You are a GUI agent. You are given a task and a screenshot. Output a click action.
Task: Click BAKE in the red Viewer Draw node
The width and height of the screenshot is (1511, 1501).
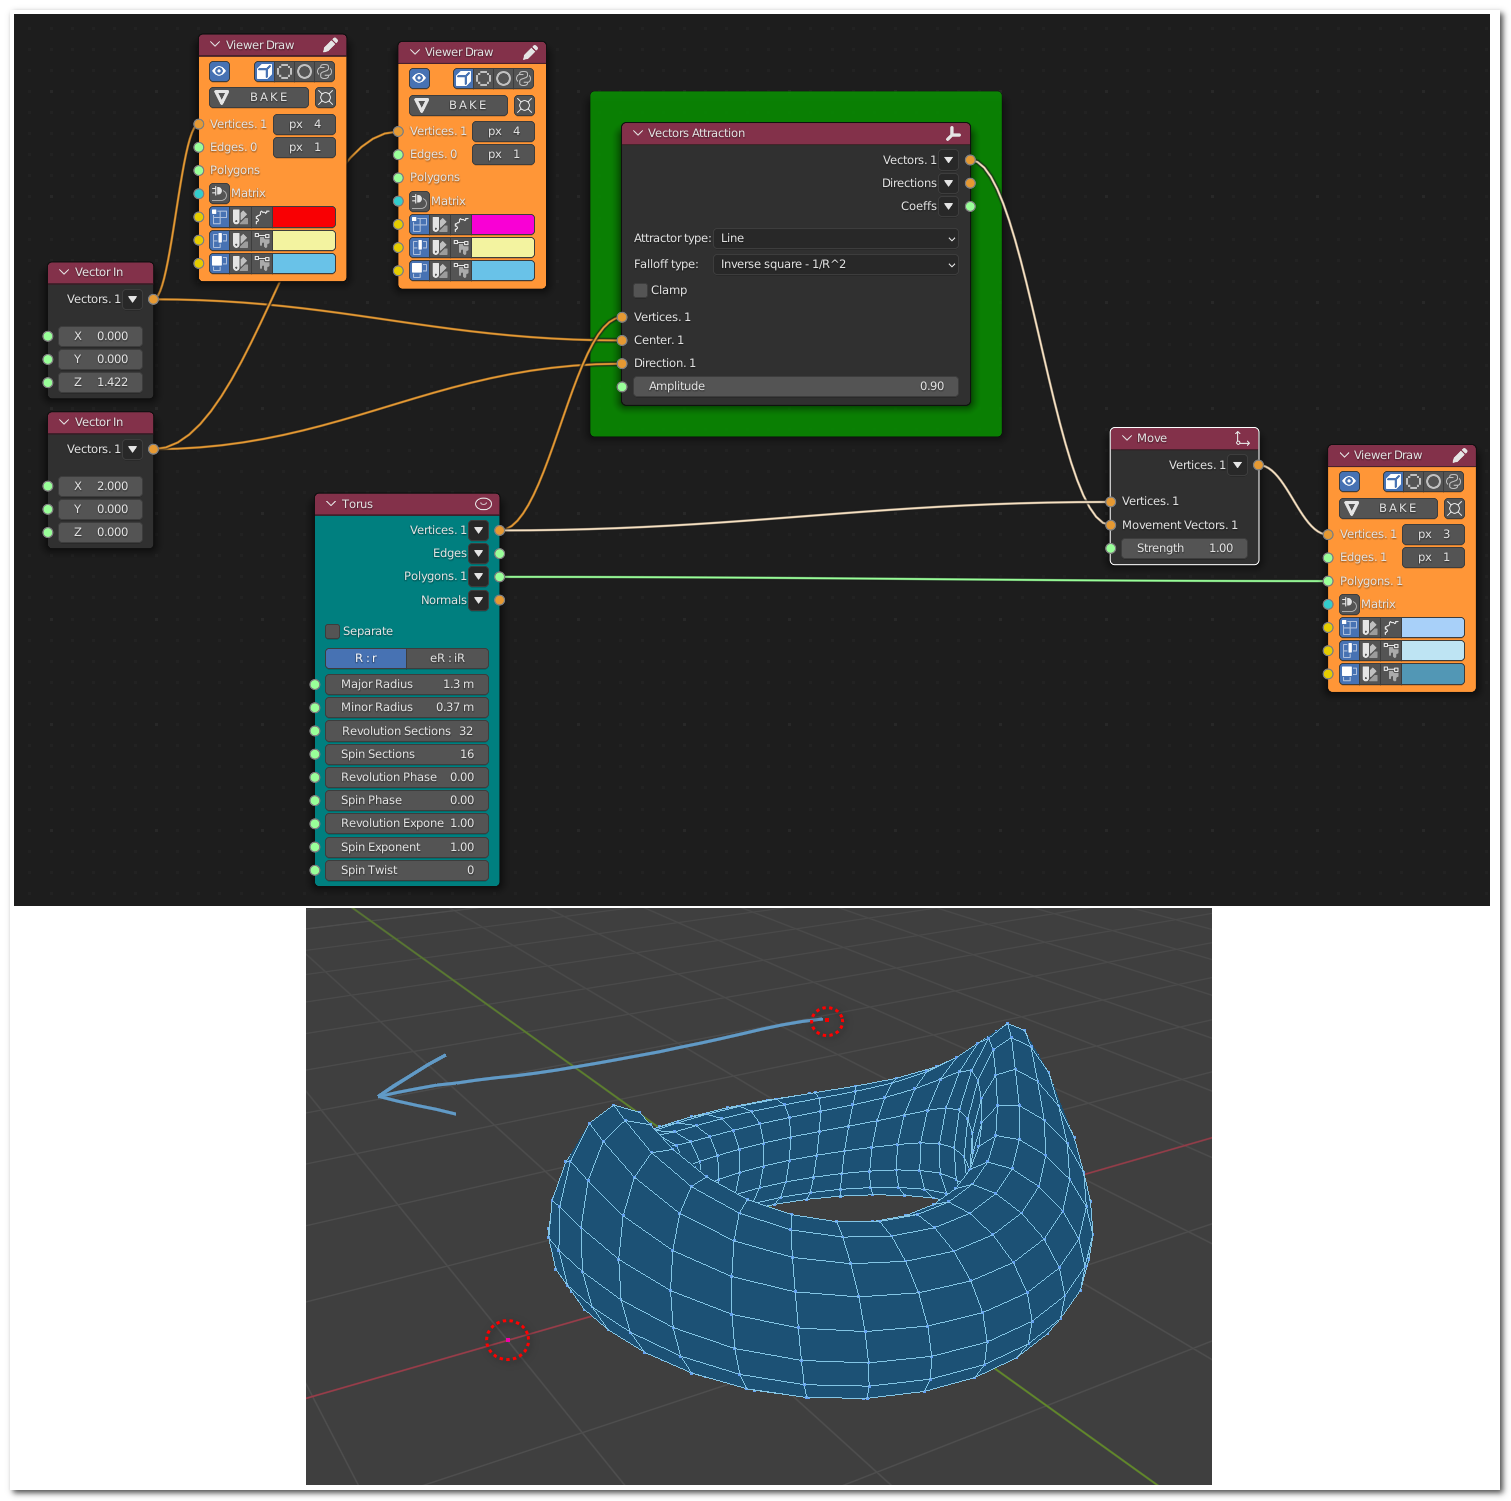click(x=259, y=97)
